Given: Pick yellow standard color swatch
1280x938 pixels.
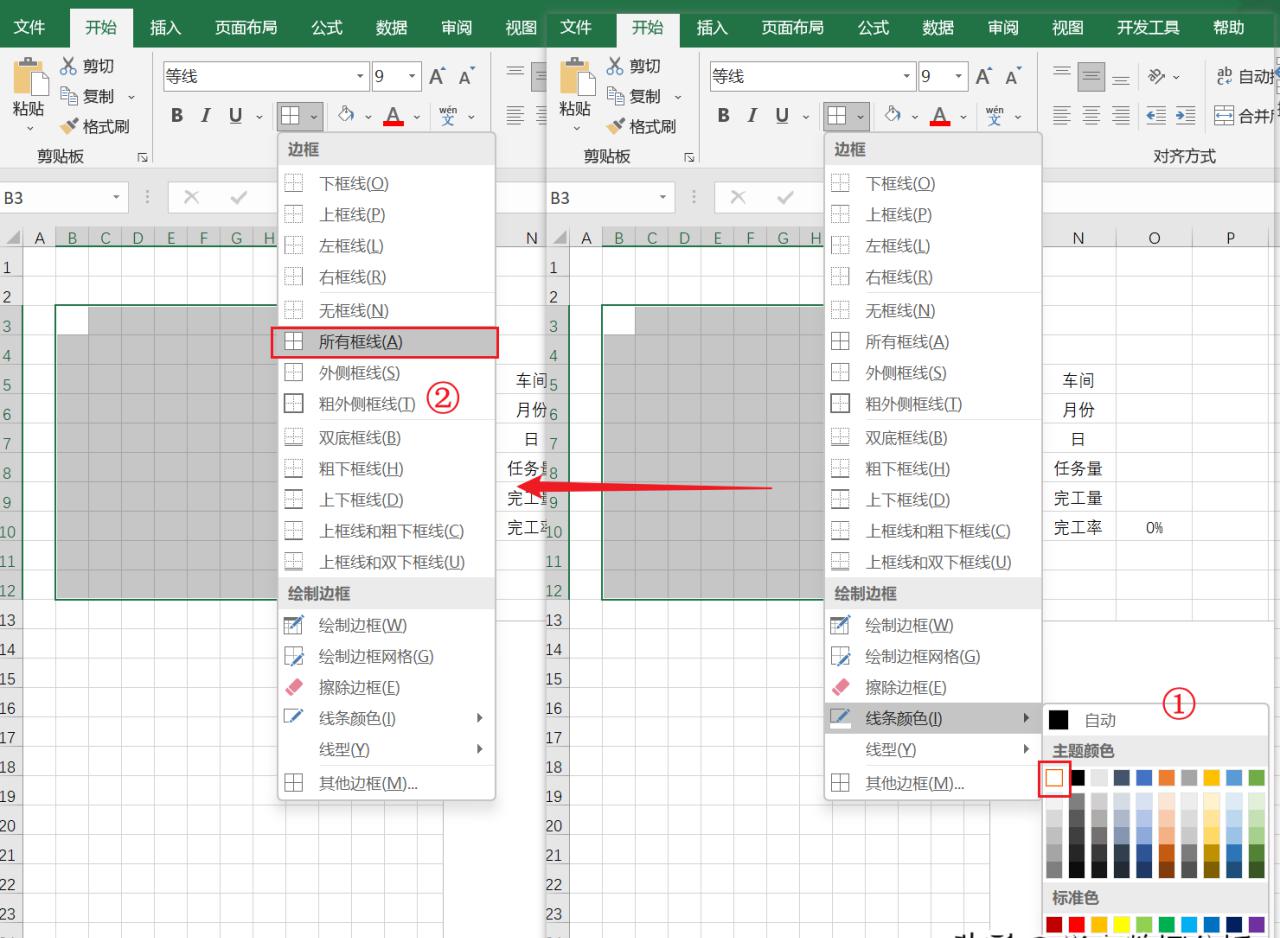Looking at the screenshot, I should [x=1122, y=924].
